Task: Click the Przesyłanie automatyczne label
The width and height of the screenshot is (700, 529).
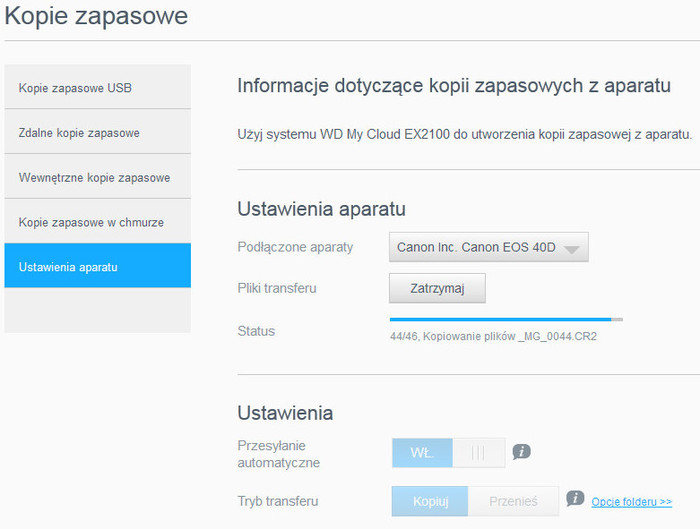Action: coord(280,455)
